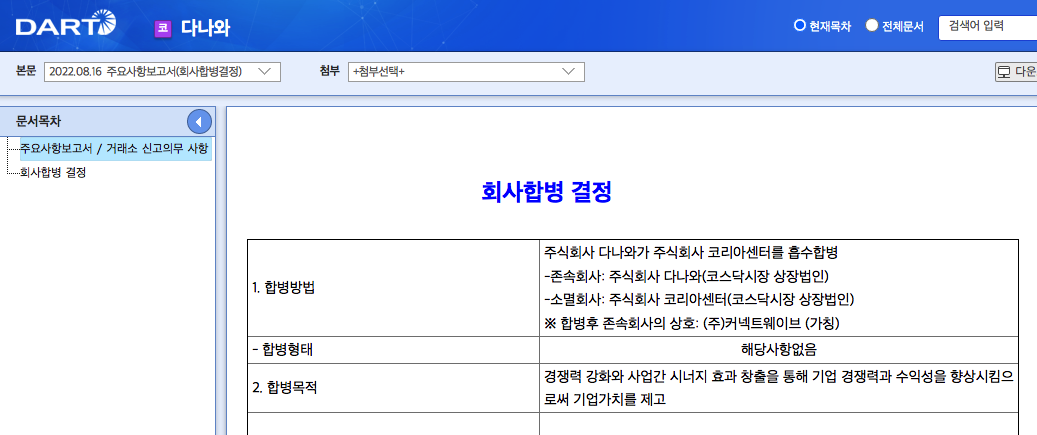The height and width of the screenshot is (435, 1037).
Task: Click the DART logo
Action: pos(65,24)
